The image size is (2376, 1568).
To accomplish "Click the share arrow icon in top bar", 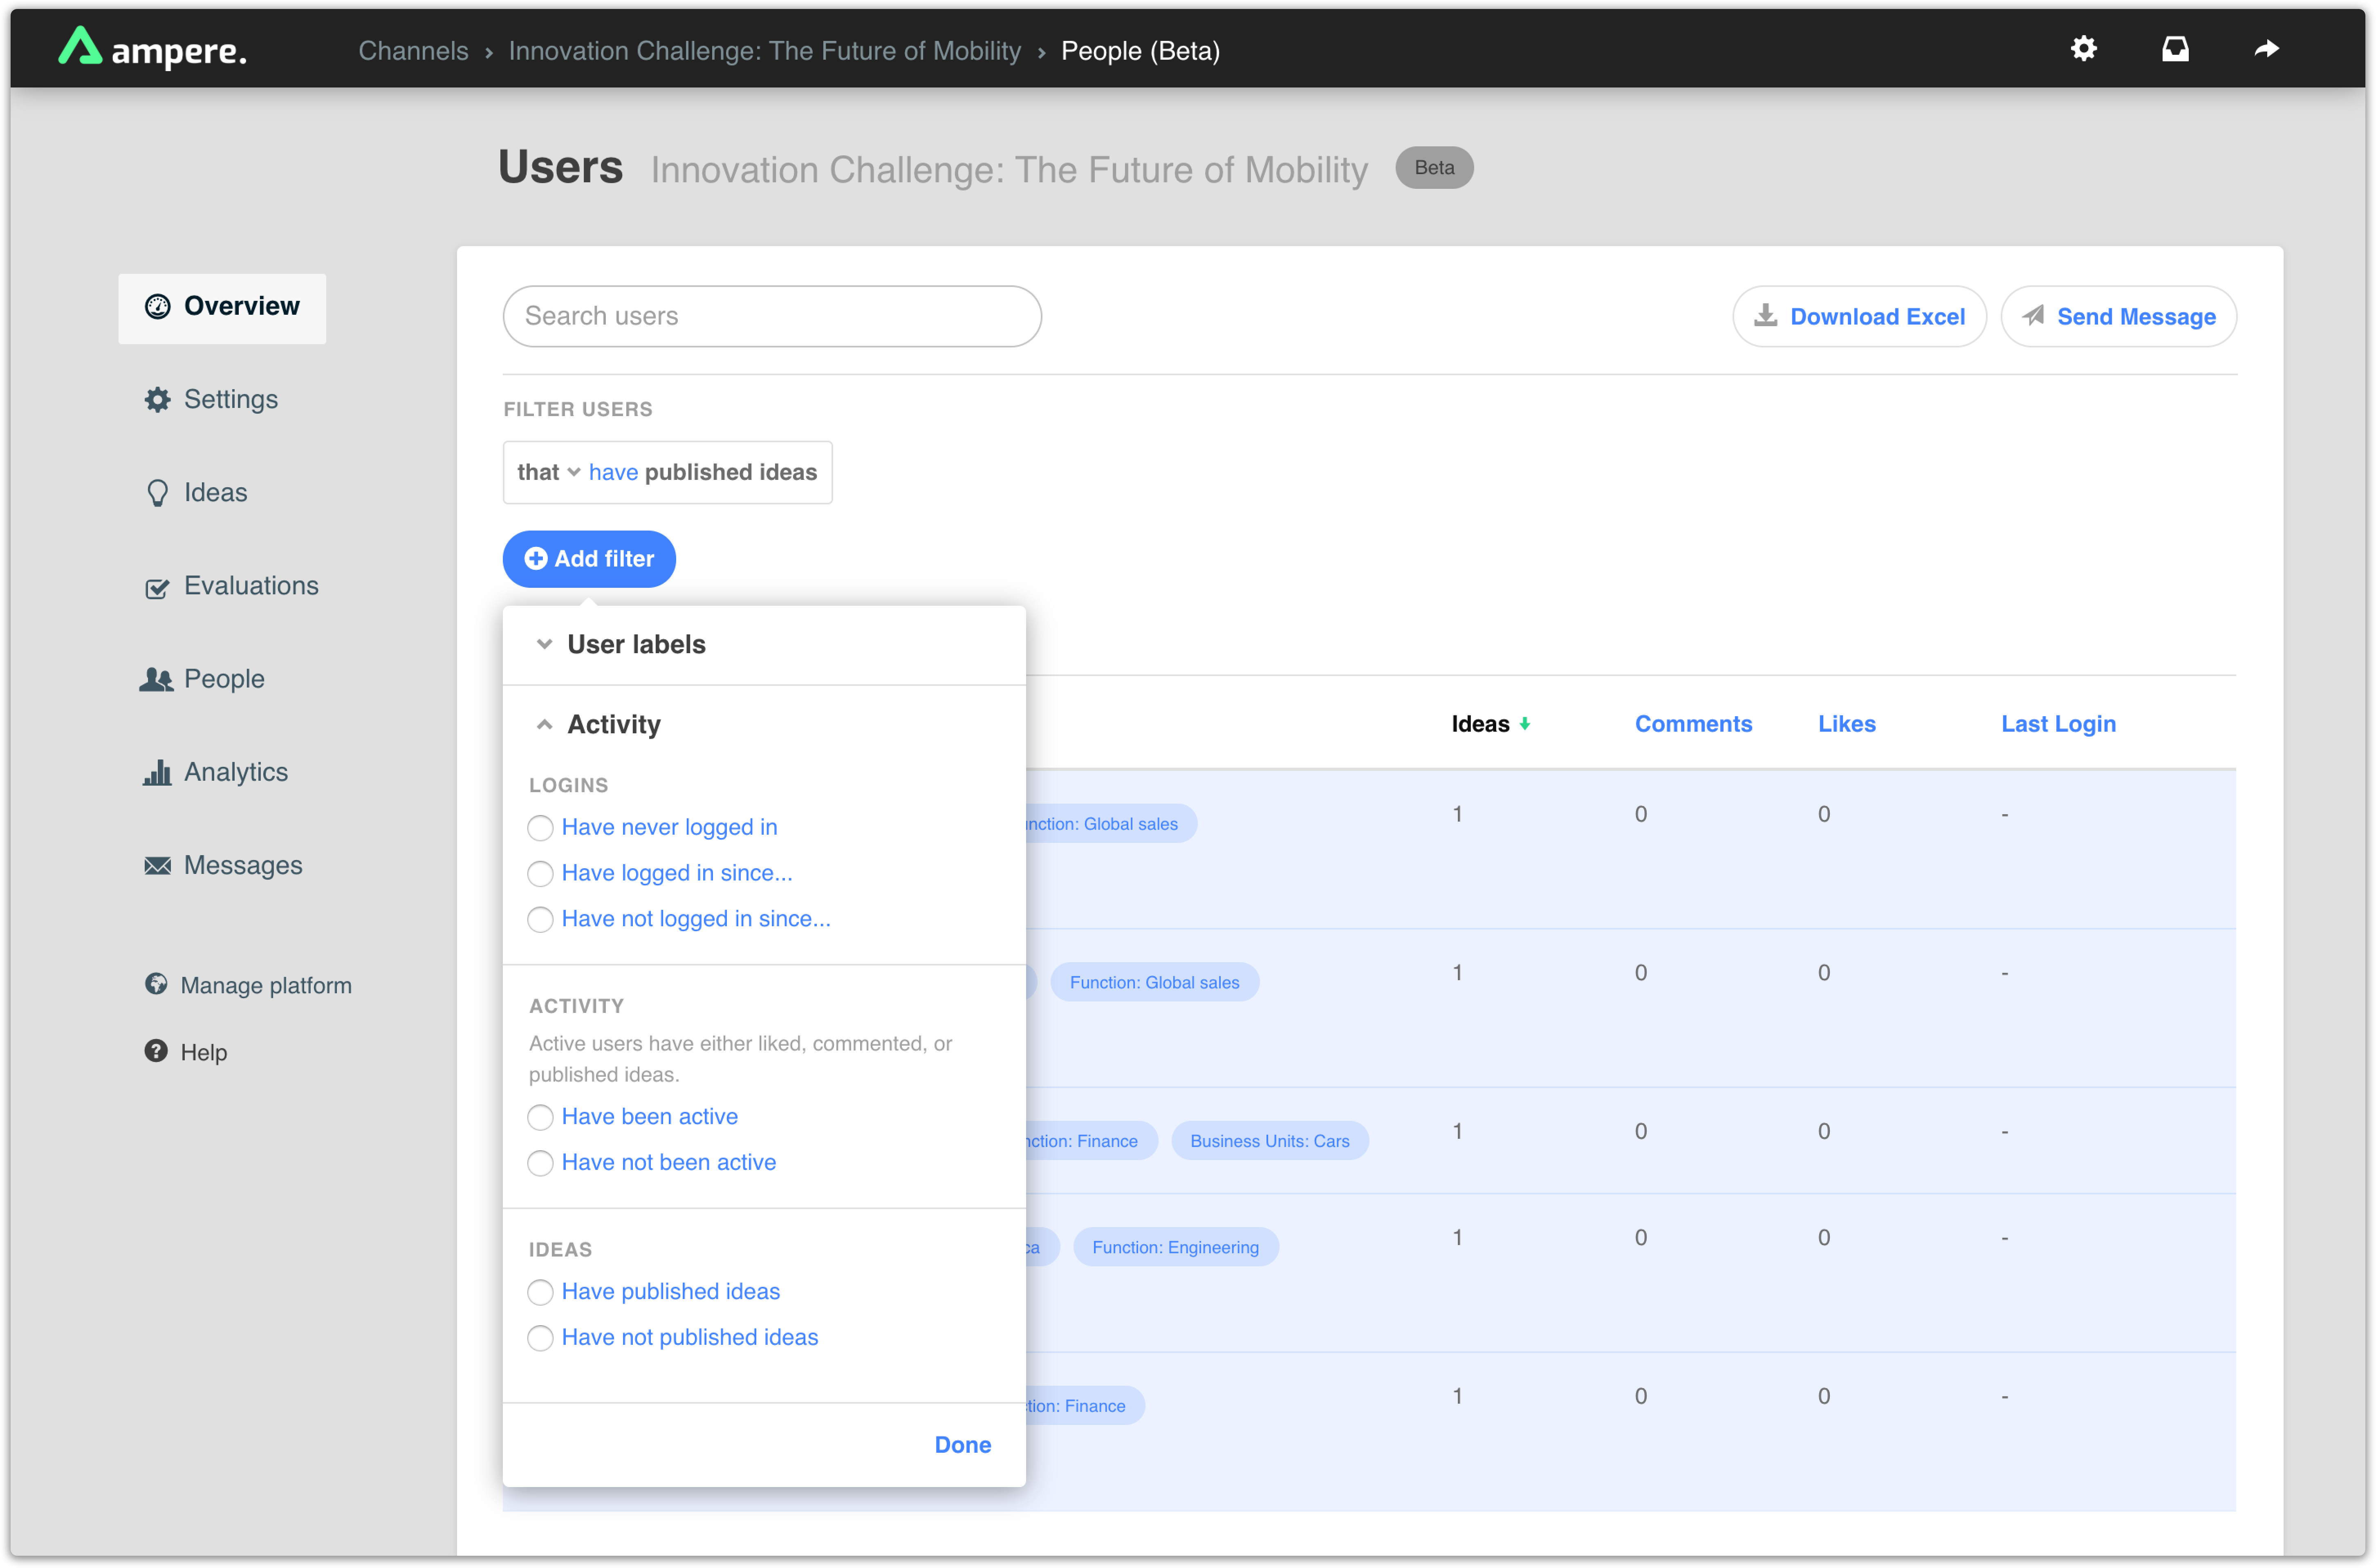I will click(2266, 48).
